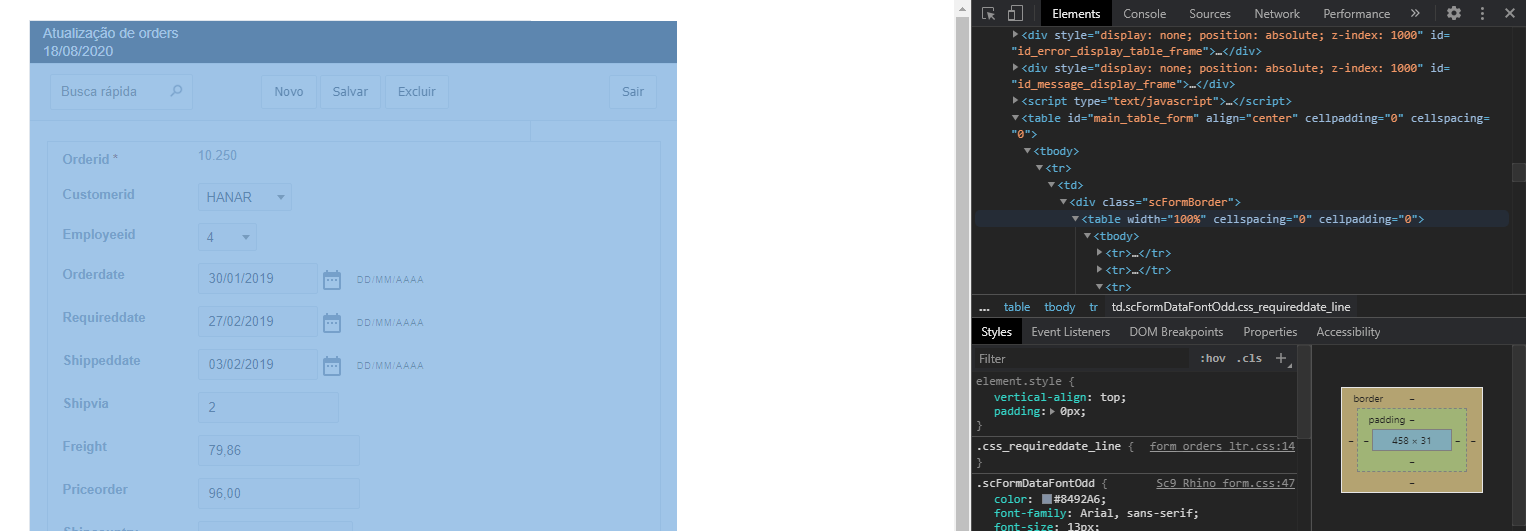The width and height of the screenshot is (1526, 531).
Task: Click the Requireddate field 27/02/2019
Action: 257,322
